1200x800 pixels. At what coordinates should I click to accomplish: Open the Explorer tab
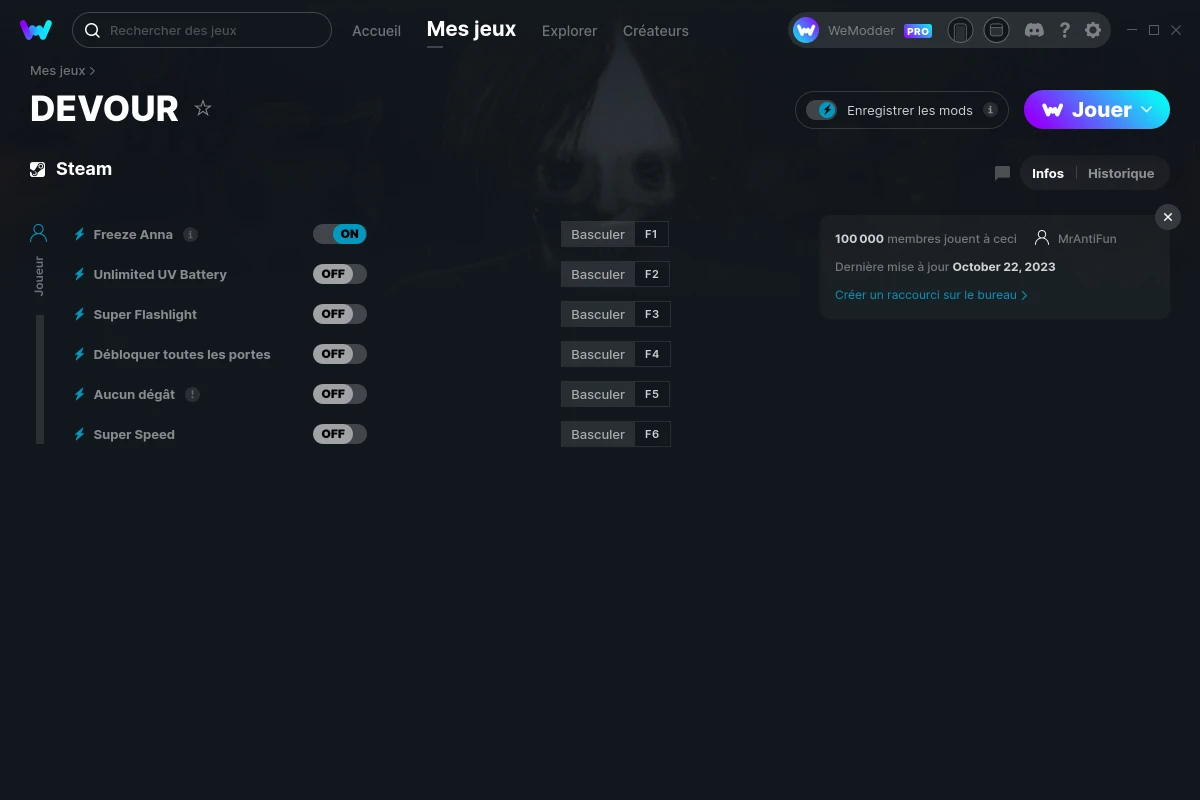[x=569, y=31]
